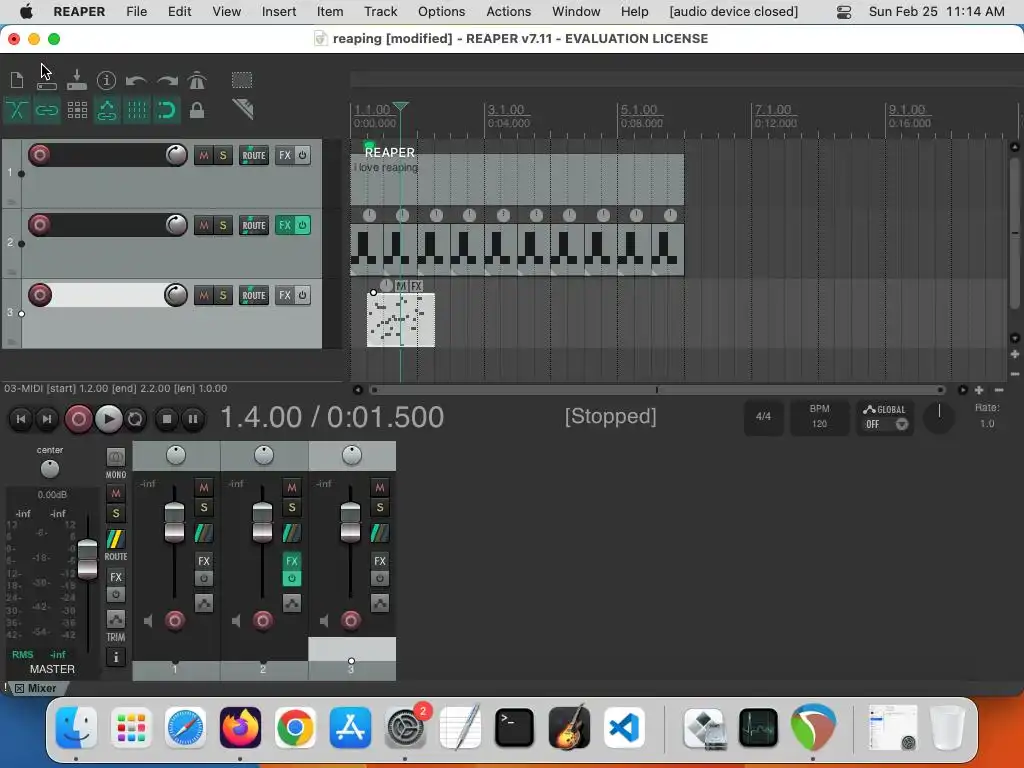This screenshot has width=1024, height=768.
Task: Click the BPM 120 tempo field
Action: (x=820, y=417)
